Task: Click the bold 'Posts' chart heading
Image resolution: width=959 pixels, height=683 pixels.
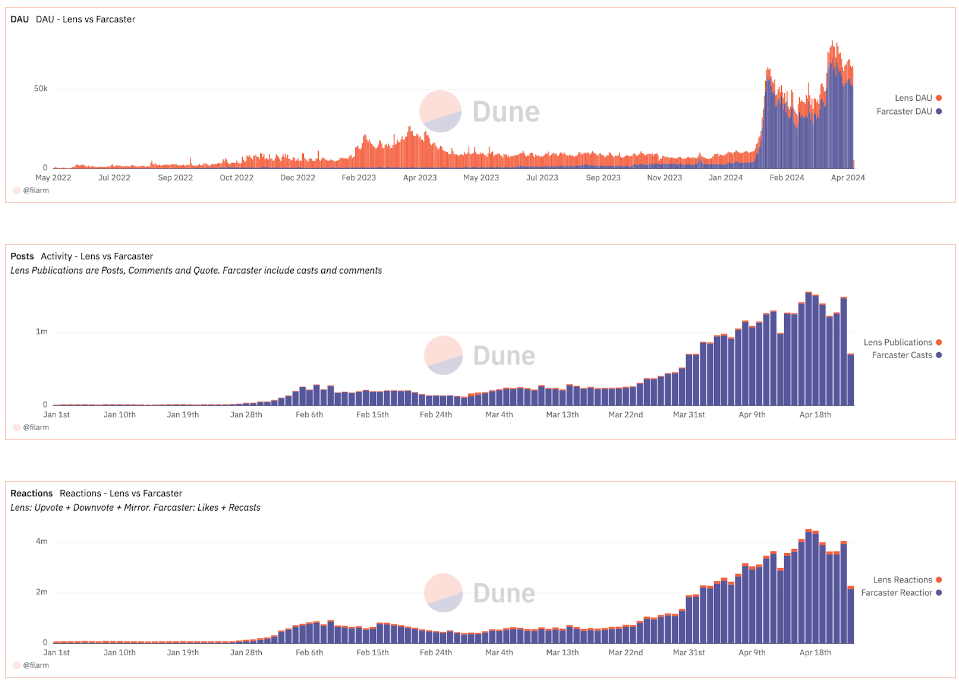Action: (22, 256)
